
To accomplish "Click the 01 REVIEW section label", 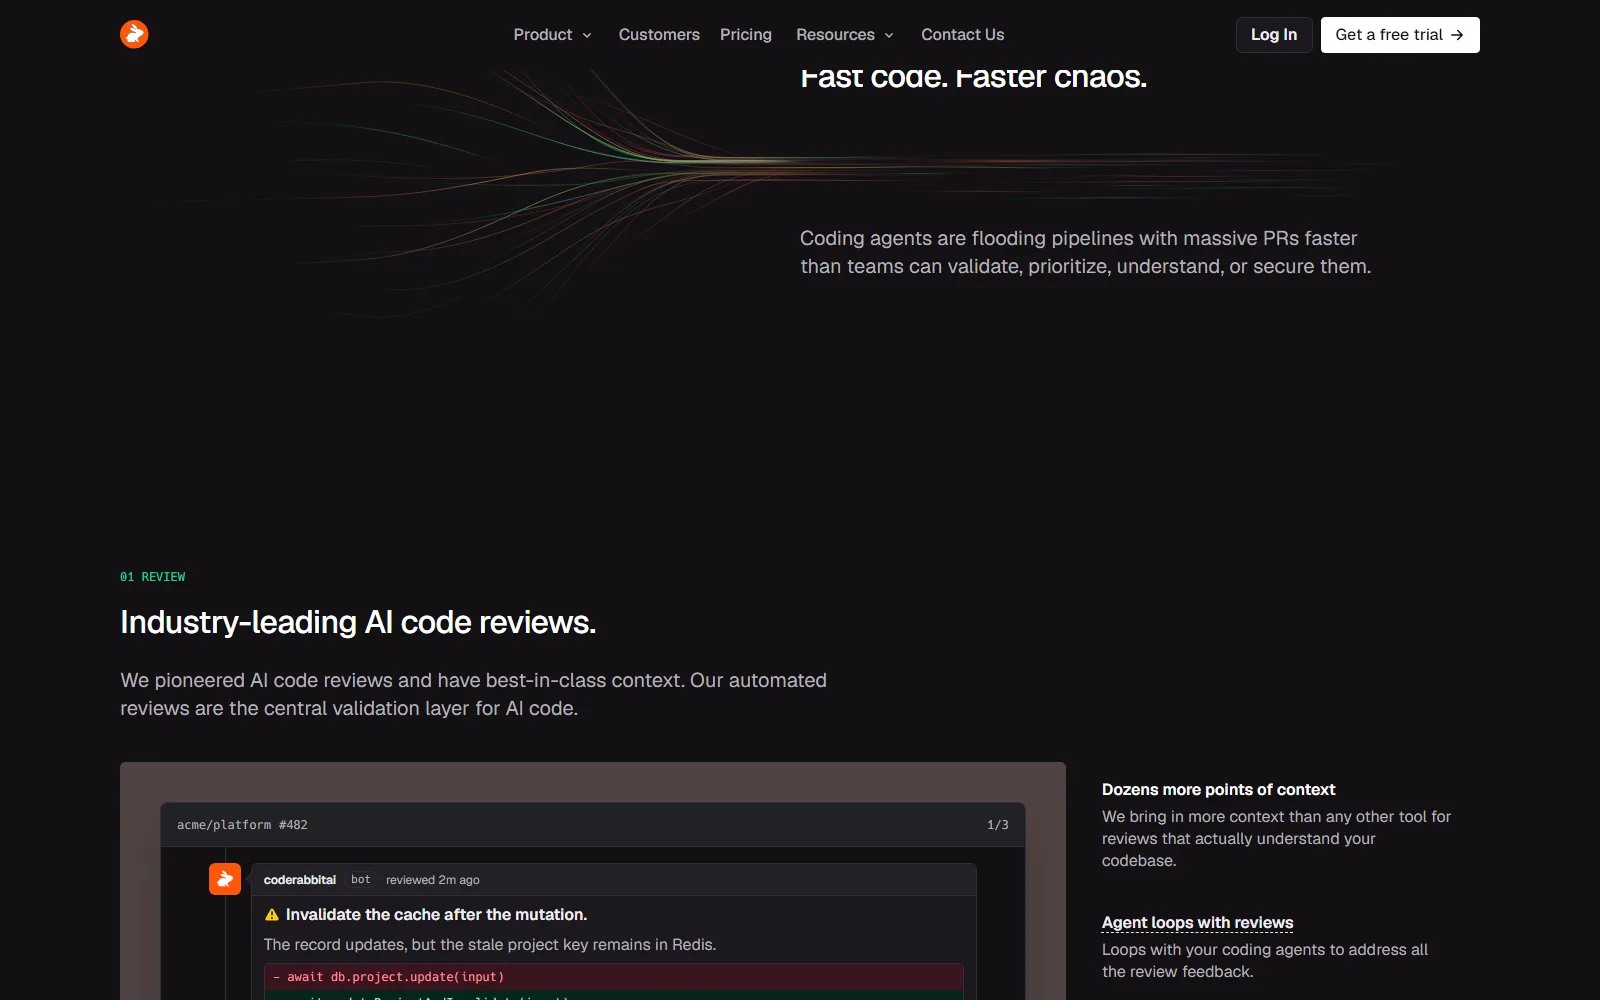I will point(153,577).
